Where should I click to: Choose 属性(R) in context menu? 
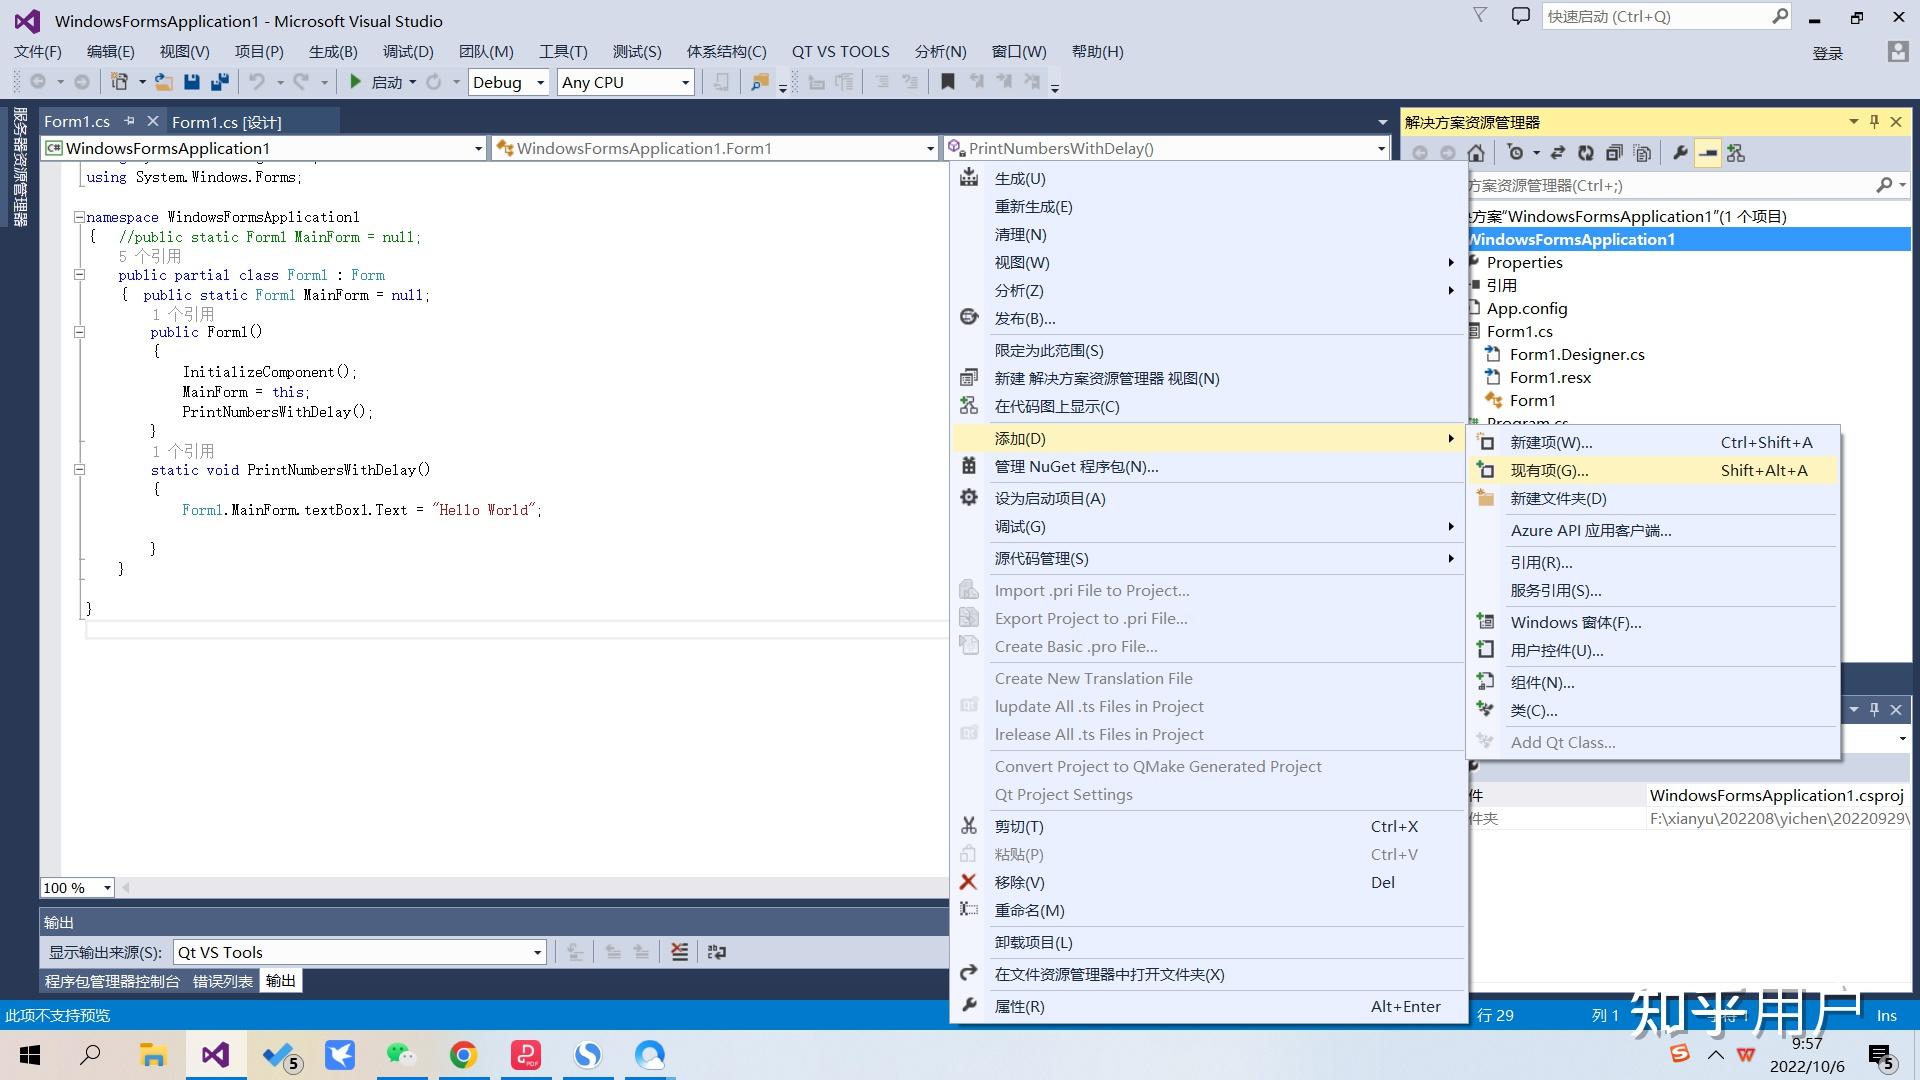[x=1209, y=1006]
